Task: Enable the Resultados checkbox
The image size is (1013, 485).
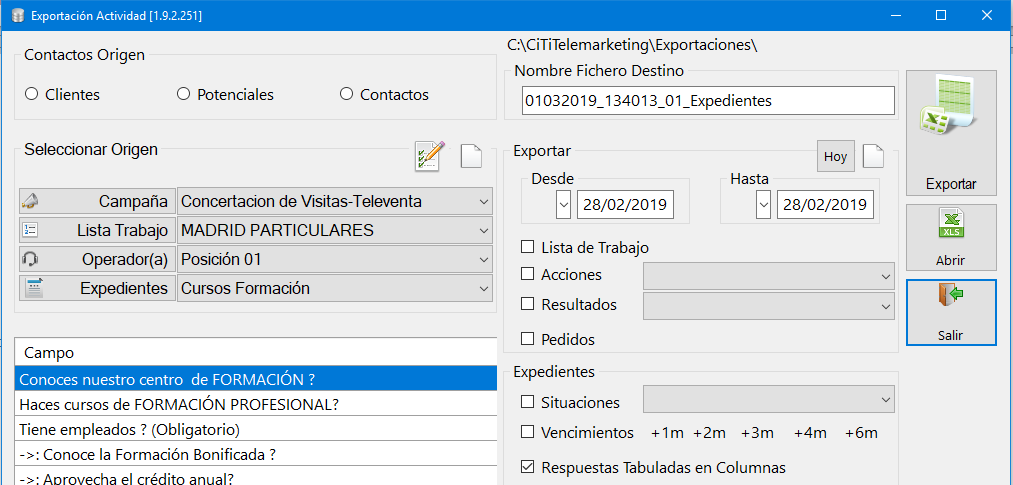Action: (x=528, y=304)
